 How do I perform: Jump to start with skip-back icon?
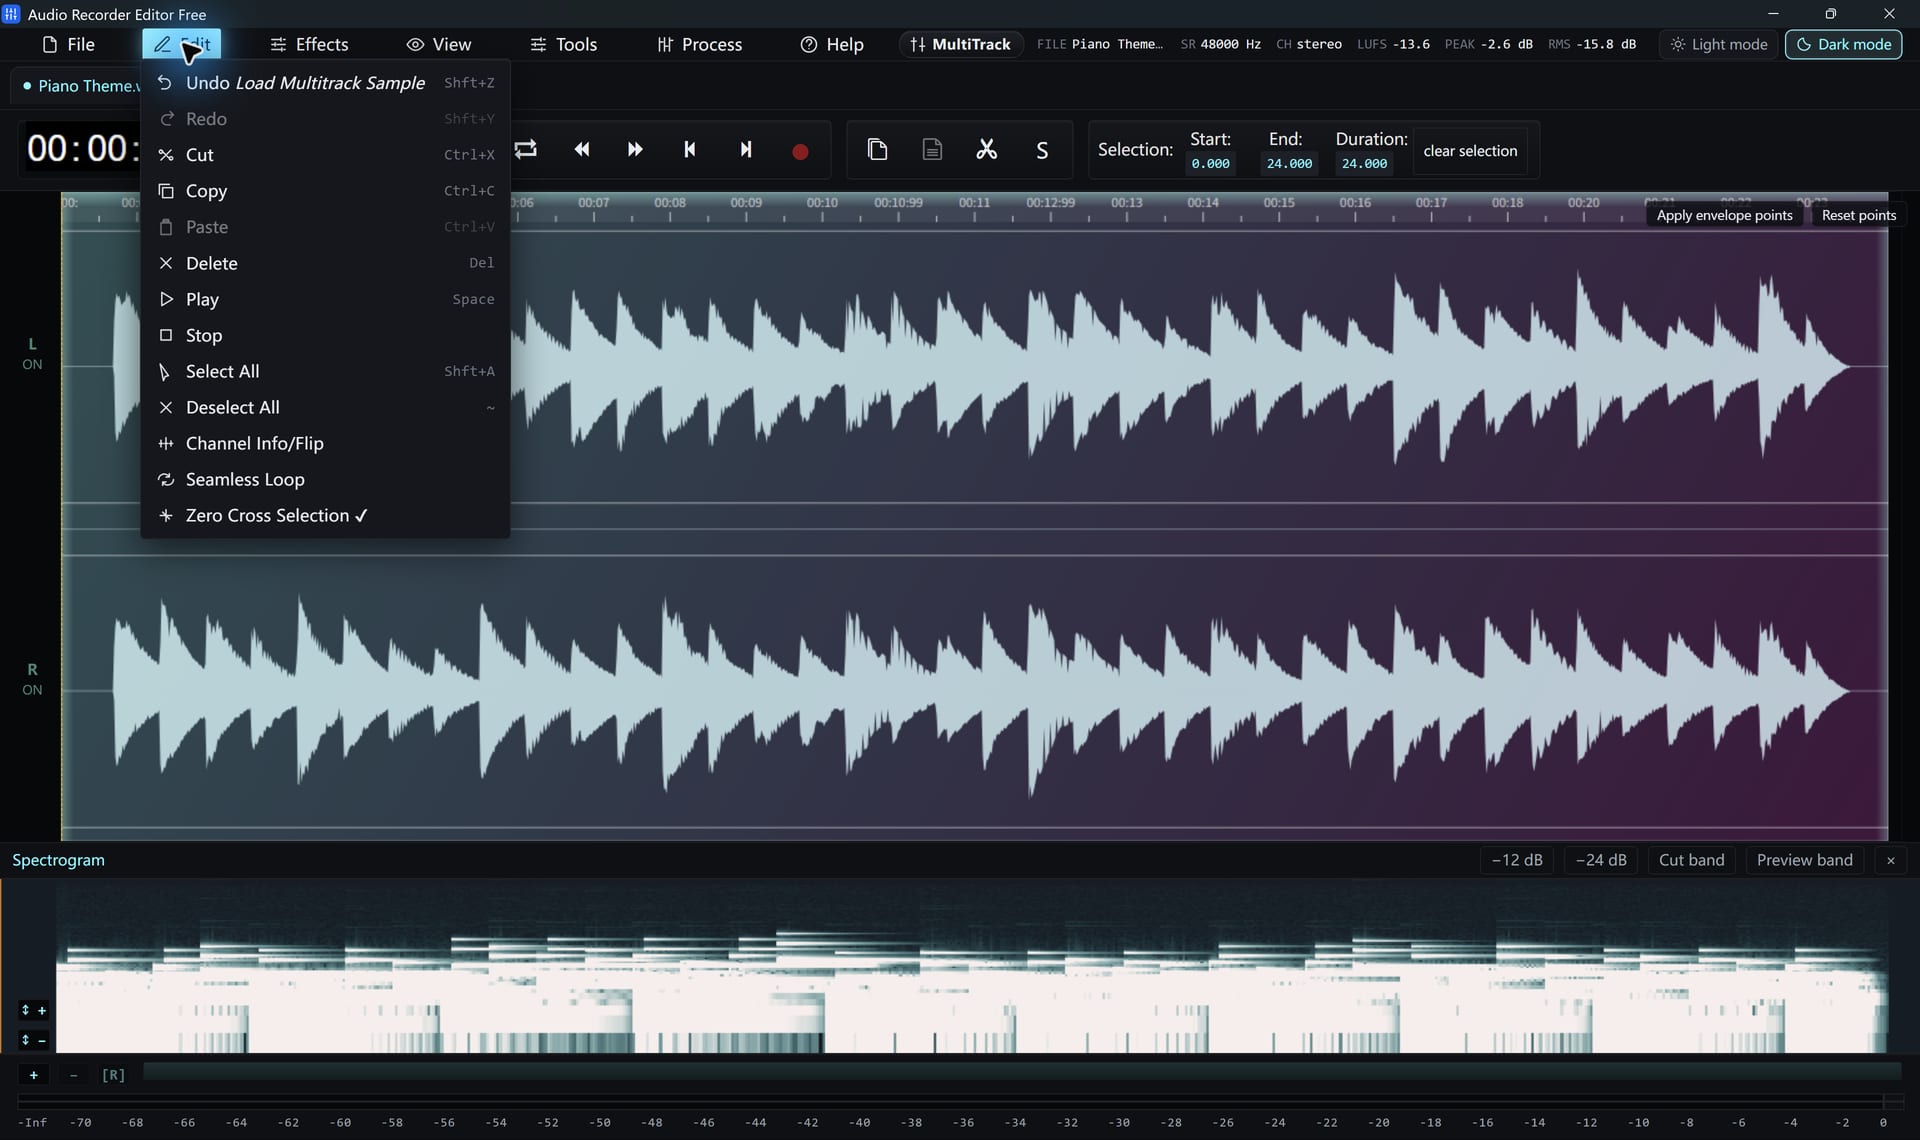pos(690,150)
